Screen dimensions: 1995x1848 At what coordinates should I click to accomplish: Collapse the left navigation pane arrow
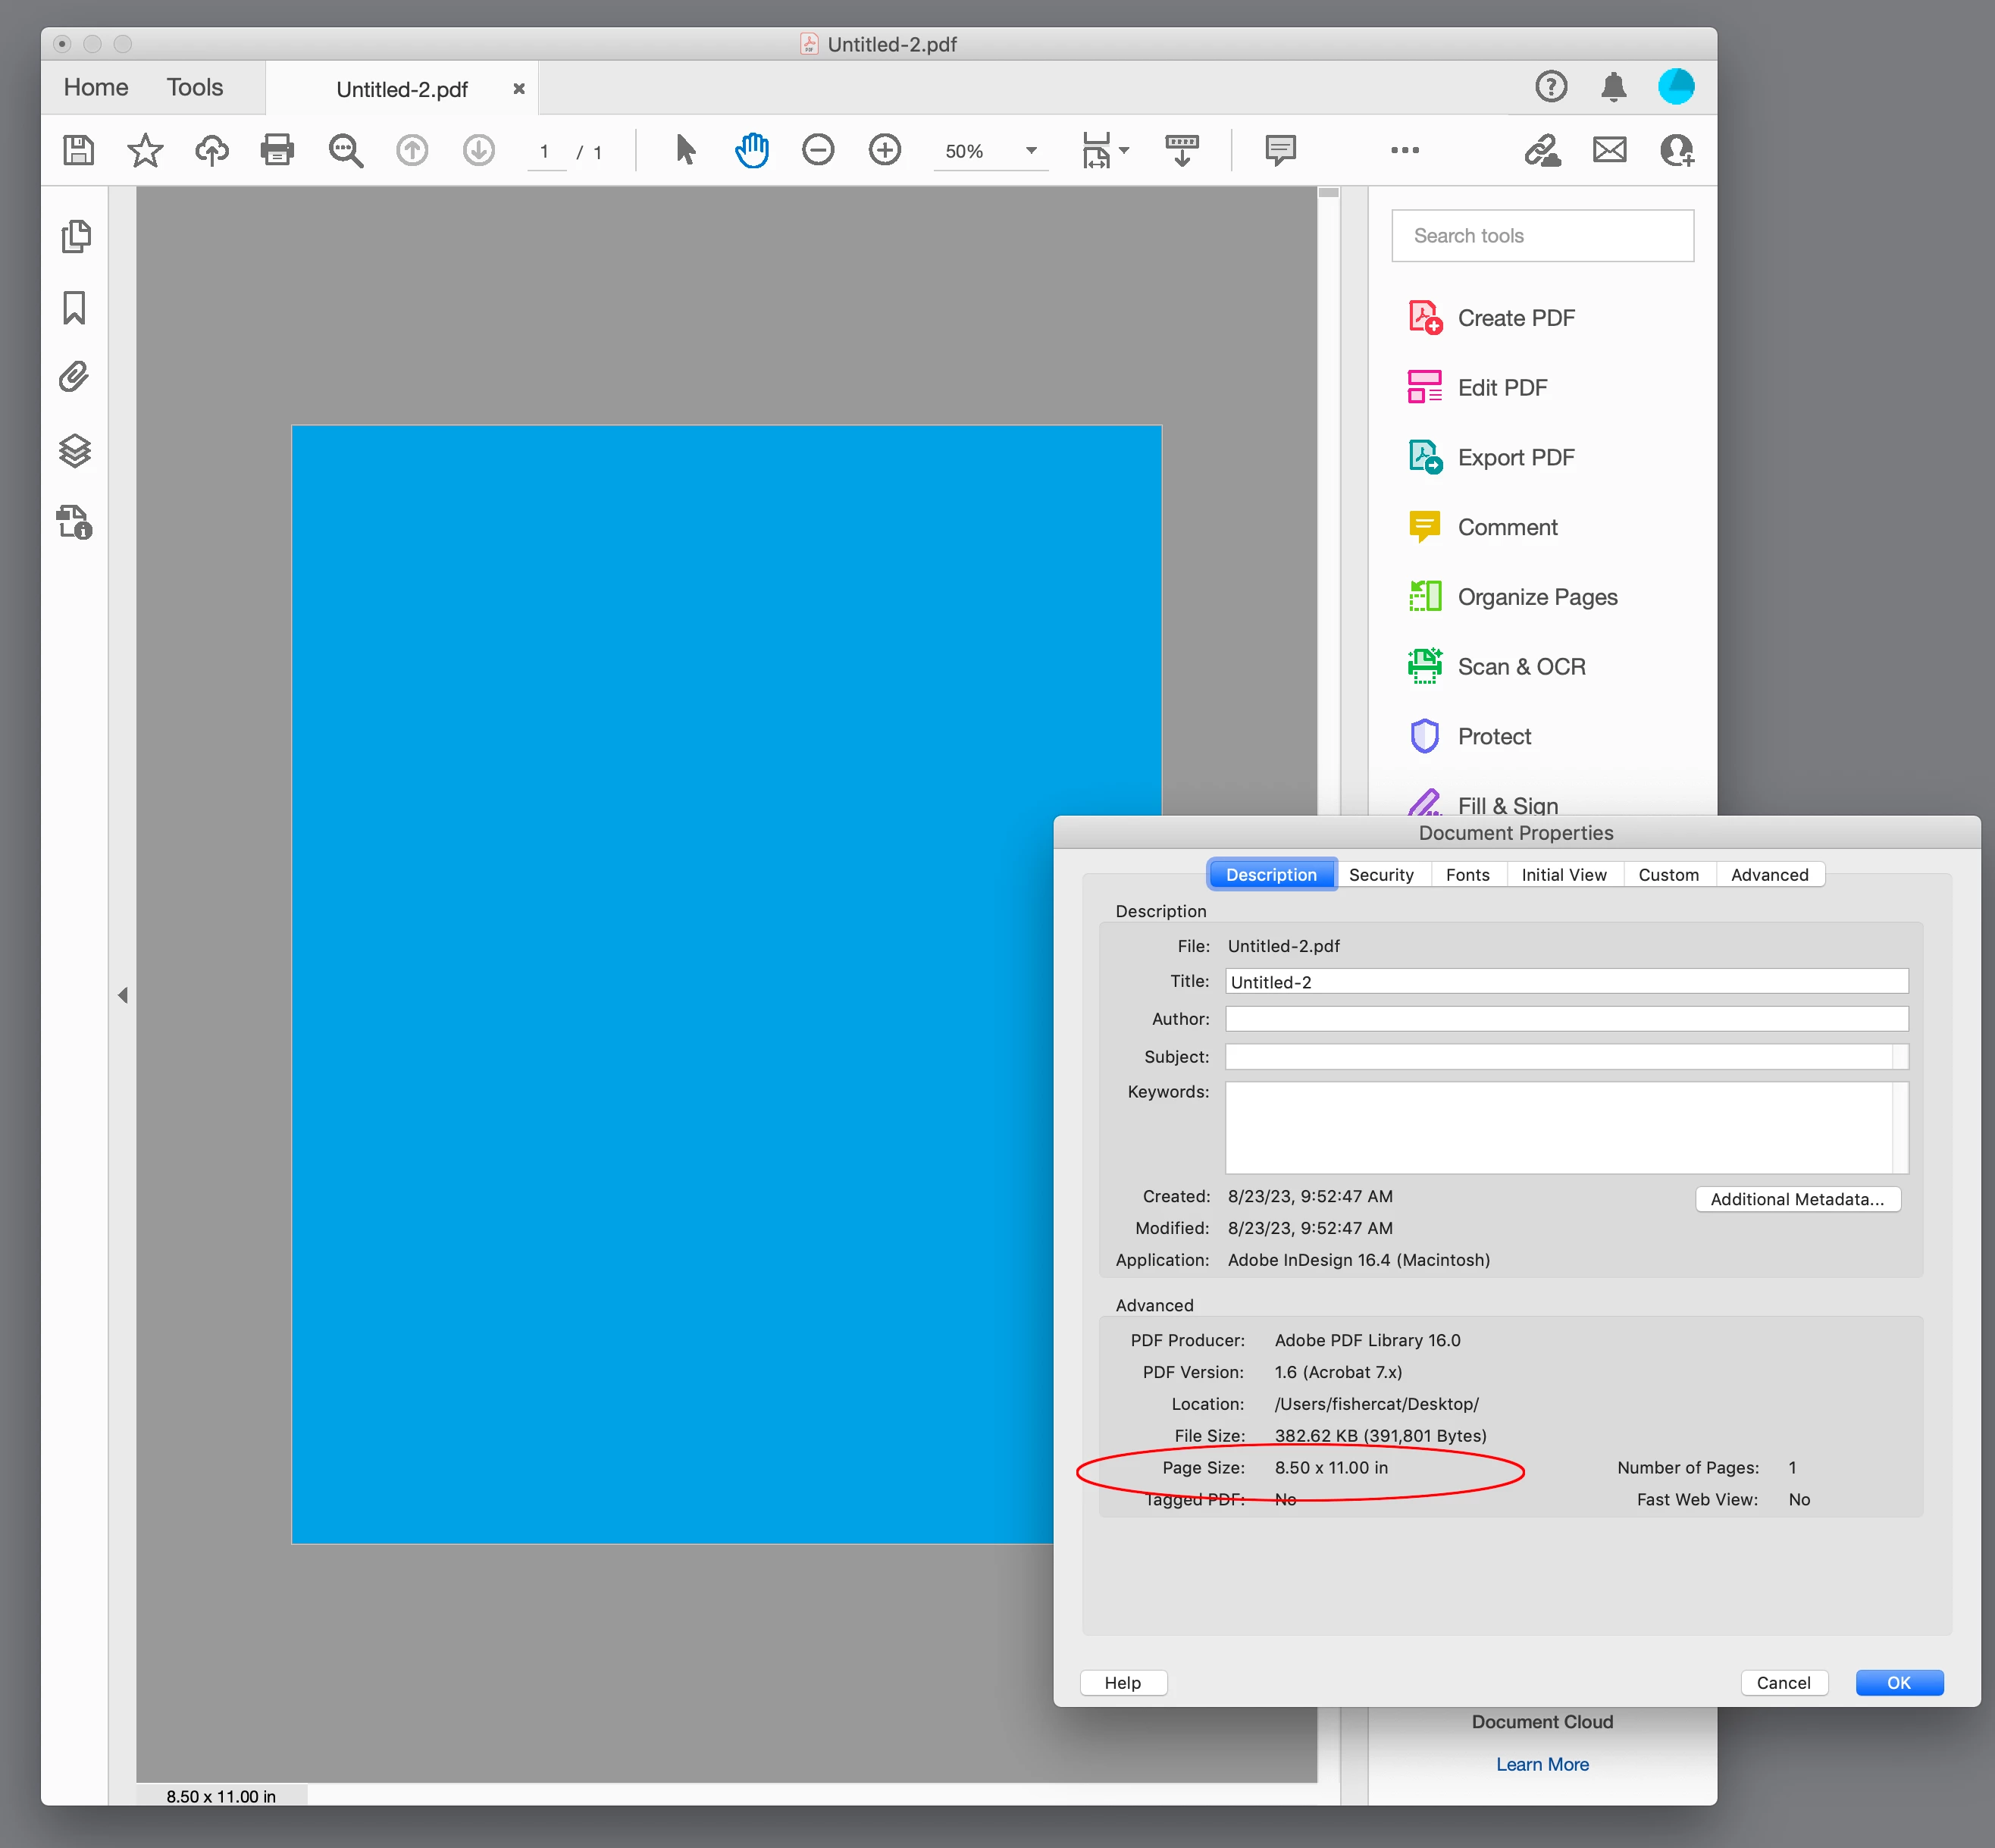click(123, 995)
